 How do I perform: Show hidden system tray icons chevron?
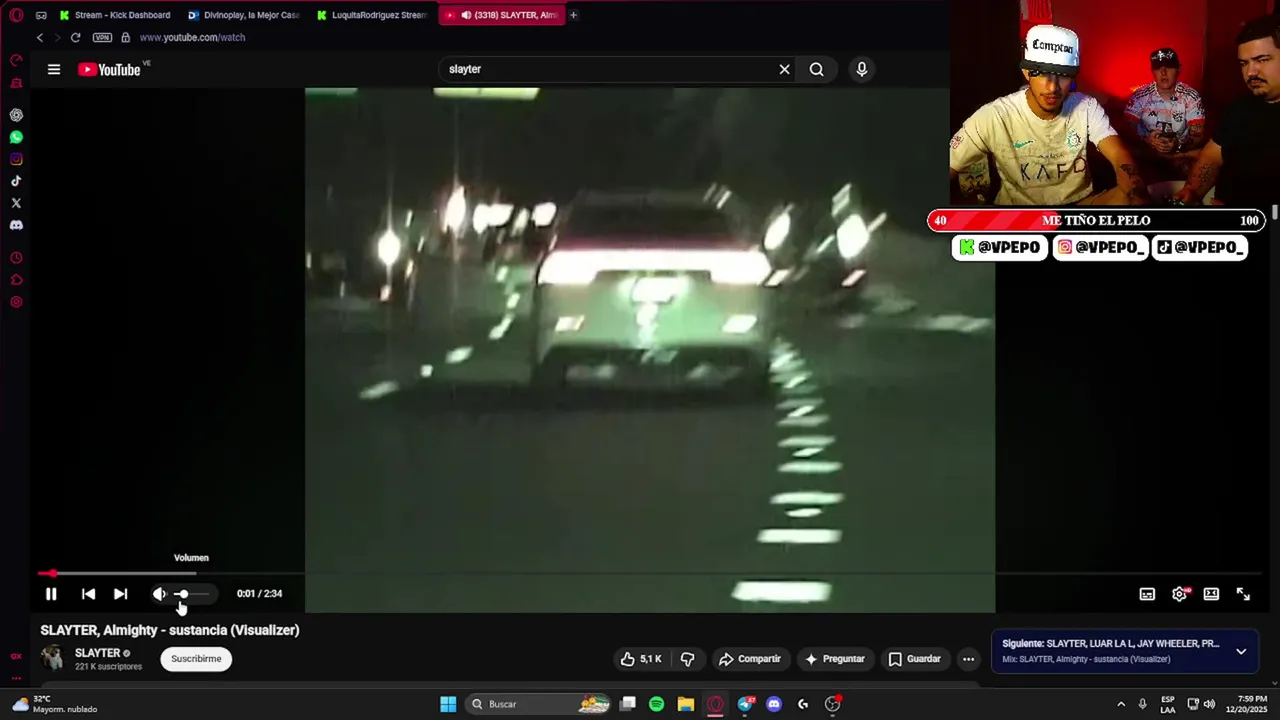[x=1121, y=704]
